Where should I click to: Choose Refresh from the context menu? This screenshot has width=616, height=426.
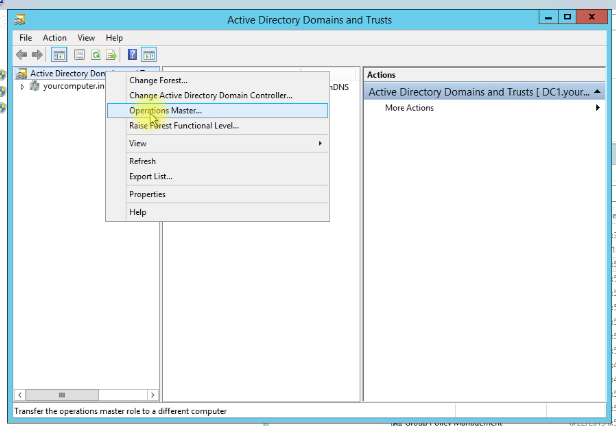pos(217,161)
